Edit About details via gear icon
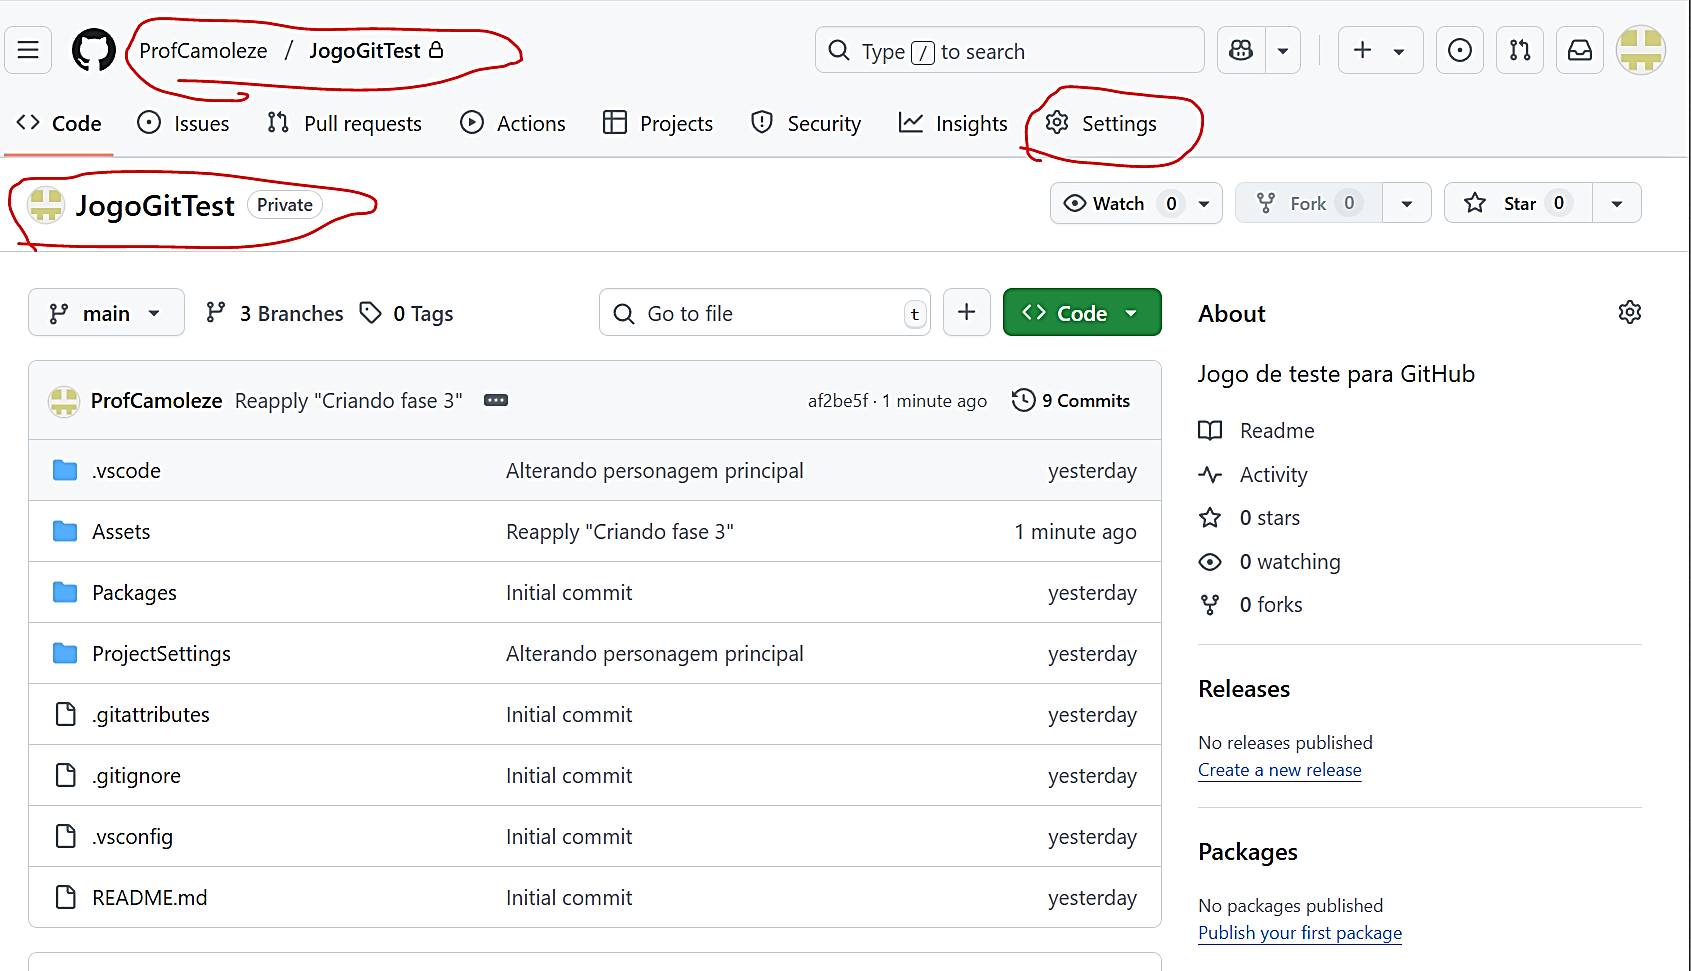Screen dimensions: 1691x971 [x=1629, y=313]
